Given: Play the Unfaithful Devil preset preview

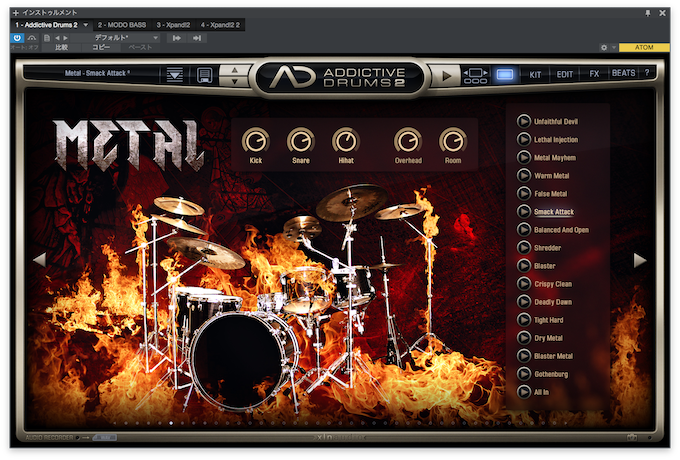Looking at the screenshot, I should coord(524,121).
